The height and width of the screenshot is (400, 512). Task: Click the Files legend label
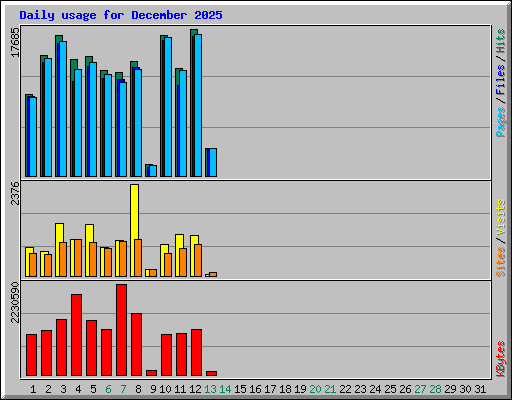[501, 80]
